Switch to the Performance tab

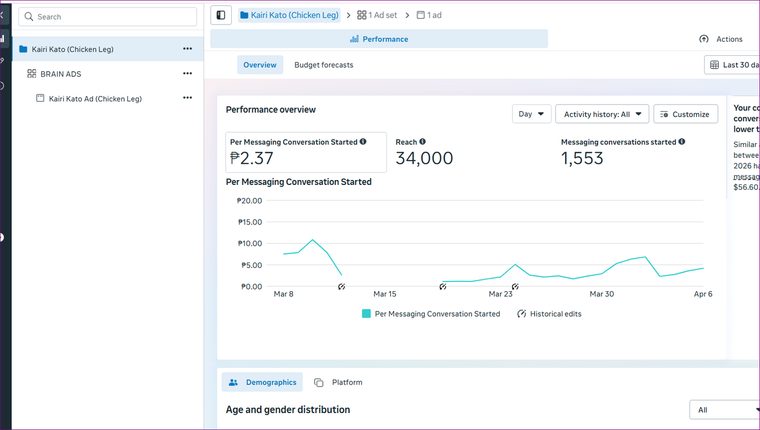coord(379,39)
